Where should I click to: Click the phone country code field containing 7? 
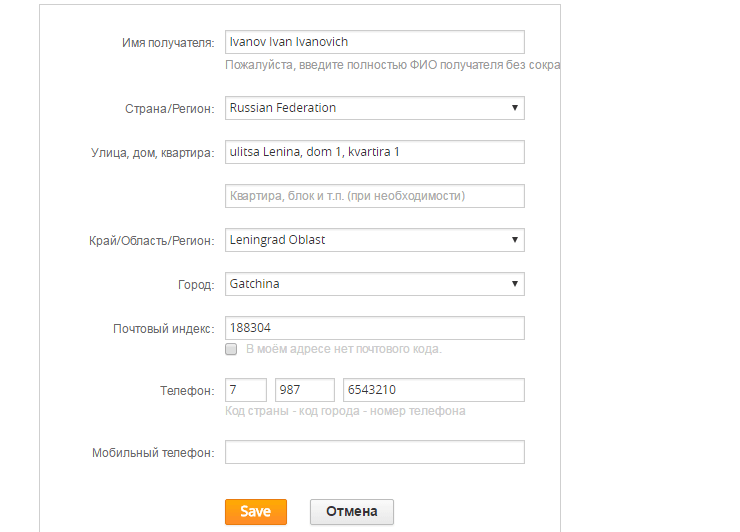[246, 390]
